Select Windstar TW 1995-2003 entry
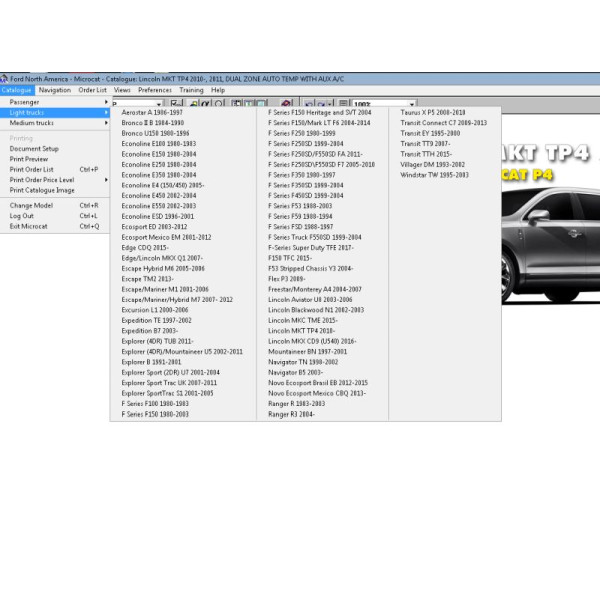Viewport: 600px width, 600px height. pyautogui.click(x=434, y=174)
